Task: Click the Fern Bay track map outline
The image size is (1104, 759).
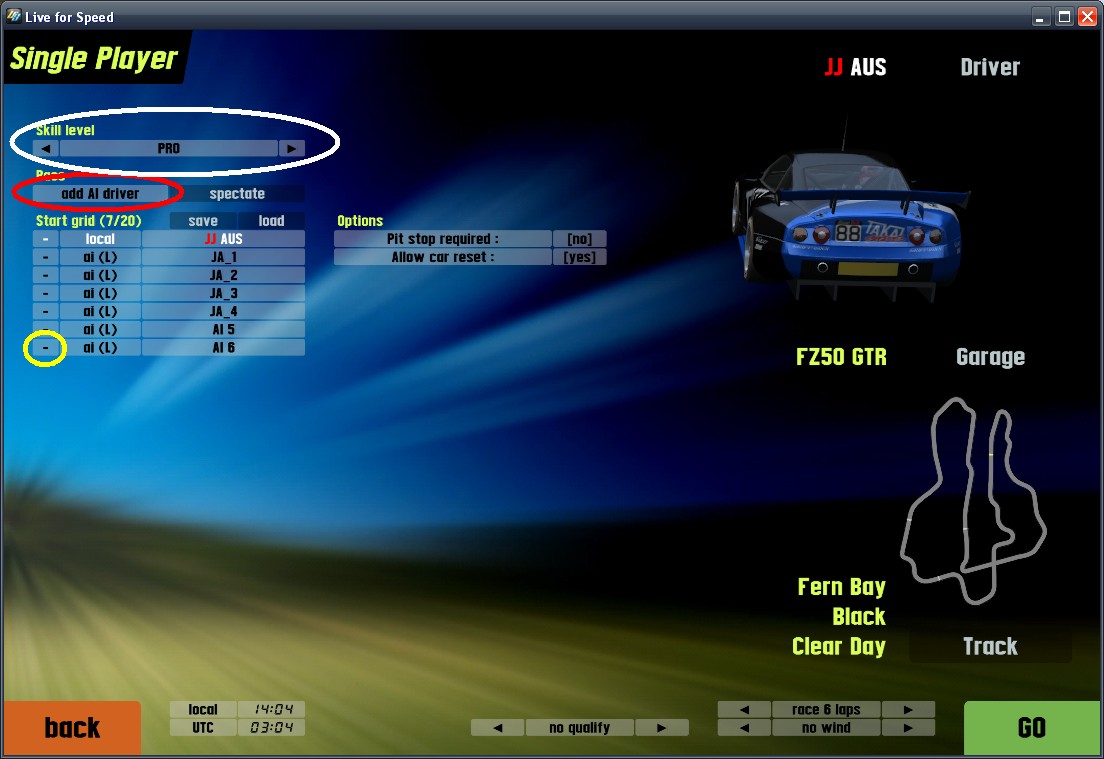Action: (973, 501)
